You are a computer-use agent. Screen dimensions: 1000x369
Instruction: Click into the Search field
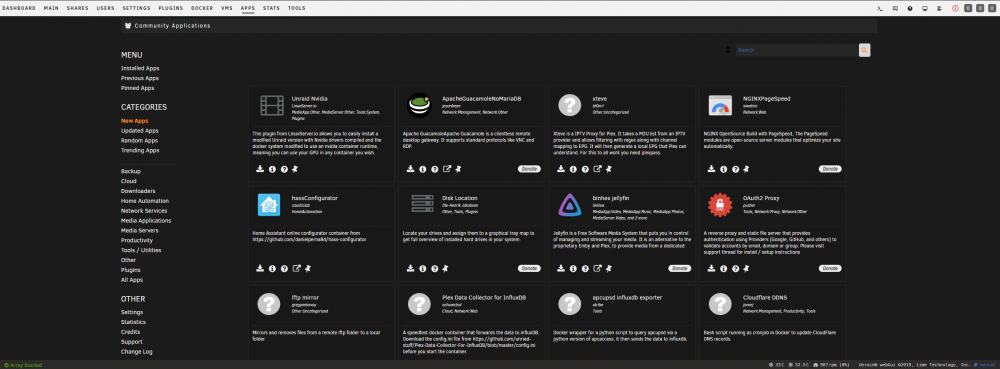pyautogui.click(x=797, y=50)
